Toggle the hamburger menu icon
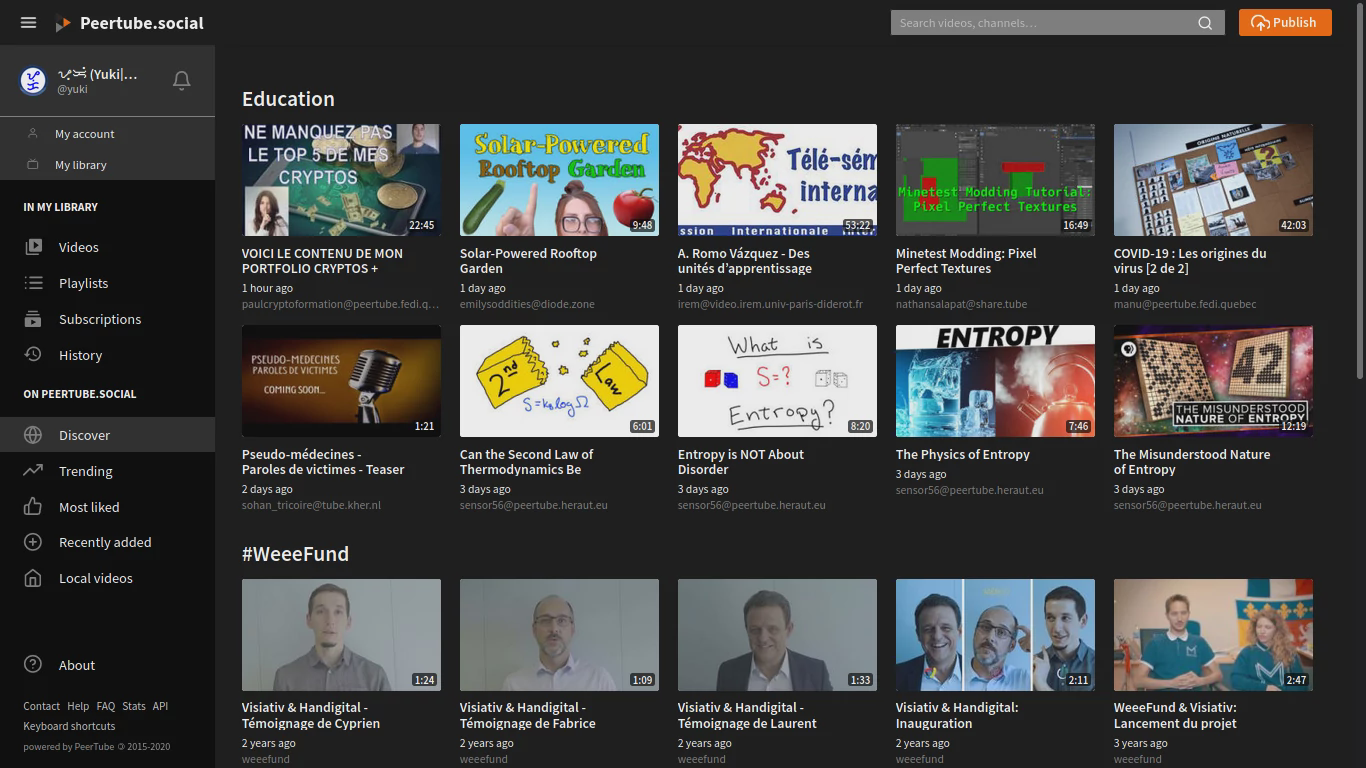Screen dimensions: 1366x768 click(x=28, y=22)
